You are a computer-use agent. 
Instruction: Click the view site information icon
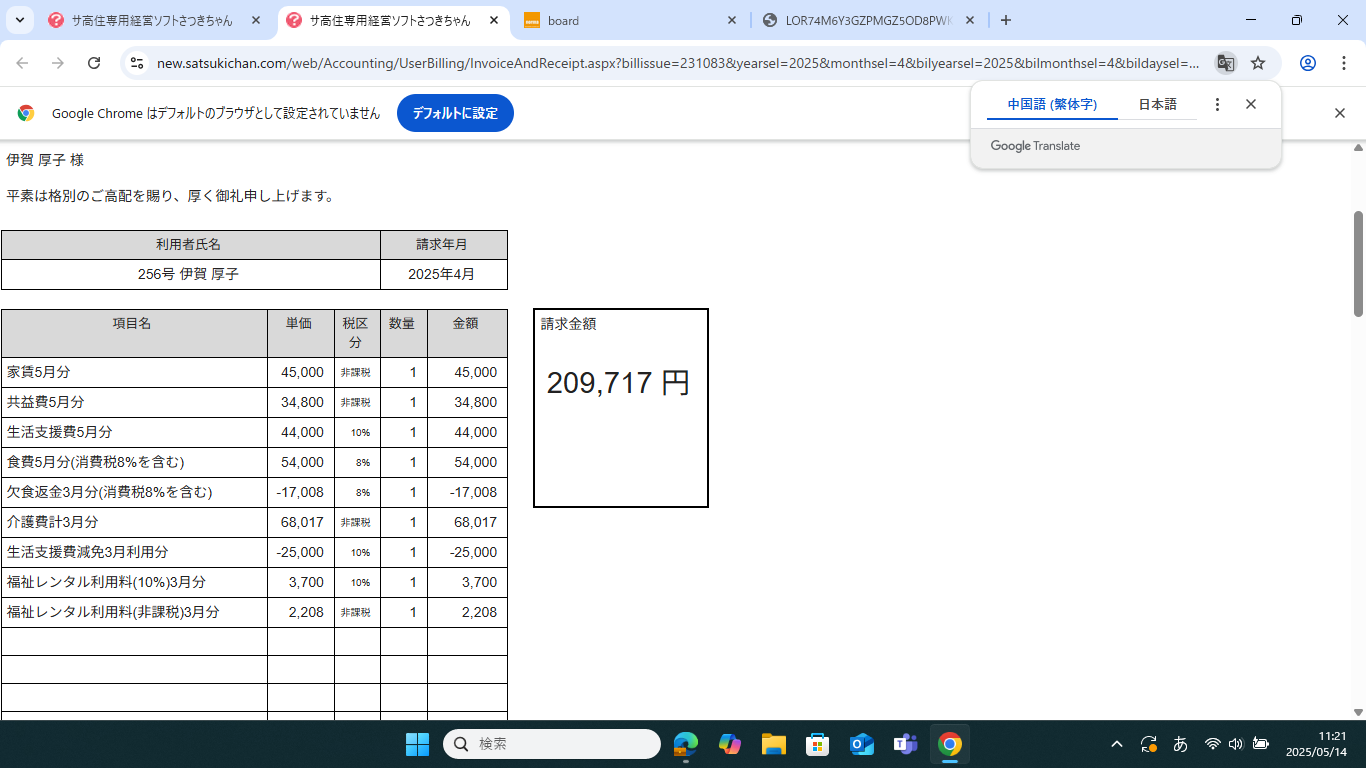[138, 63]
